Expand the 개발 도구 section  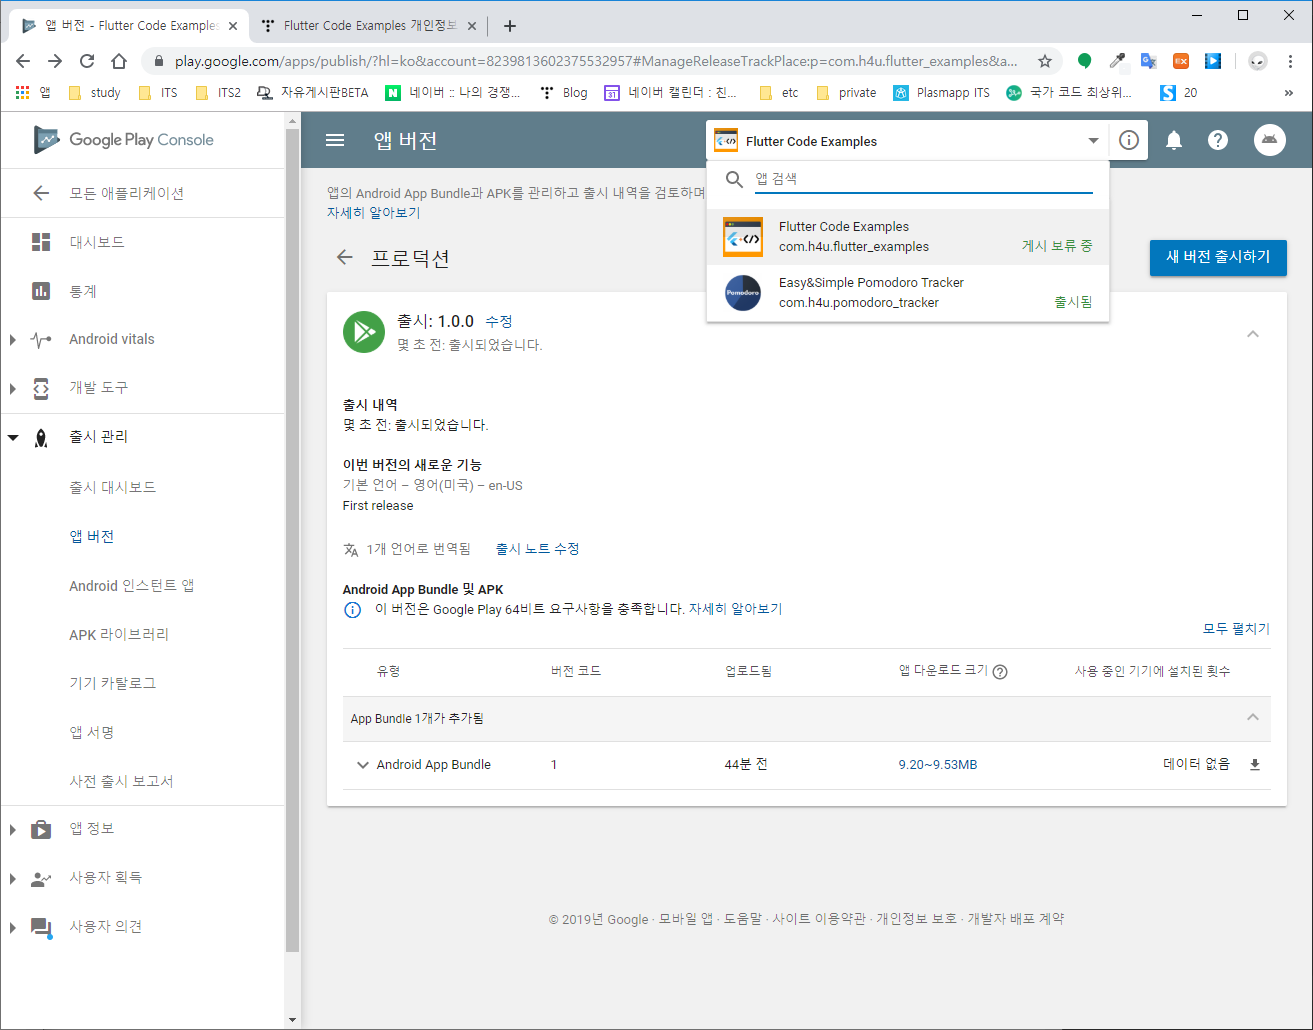tap(13, 388)
